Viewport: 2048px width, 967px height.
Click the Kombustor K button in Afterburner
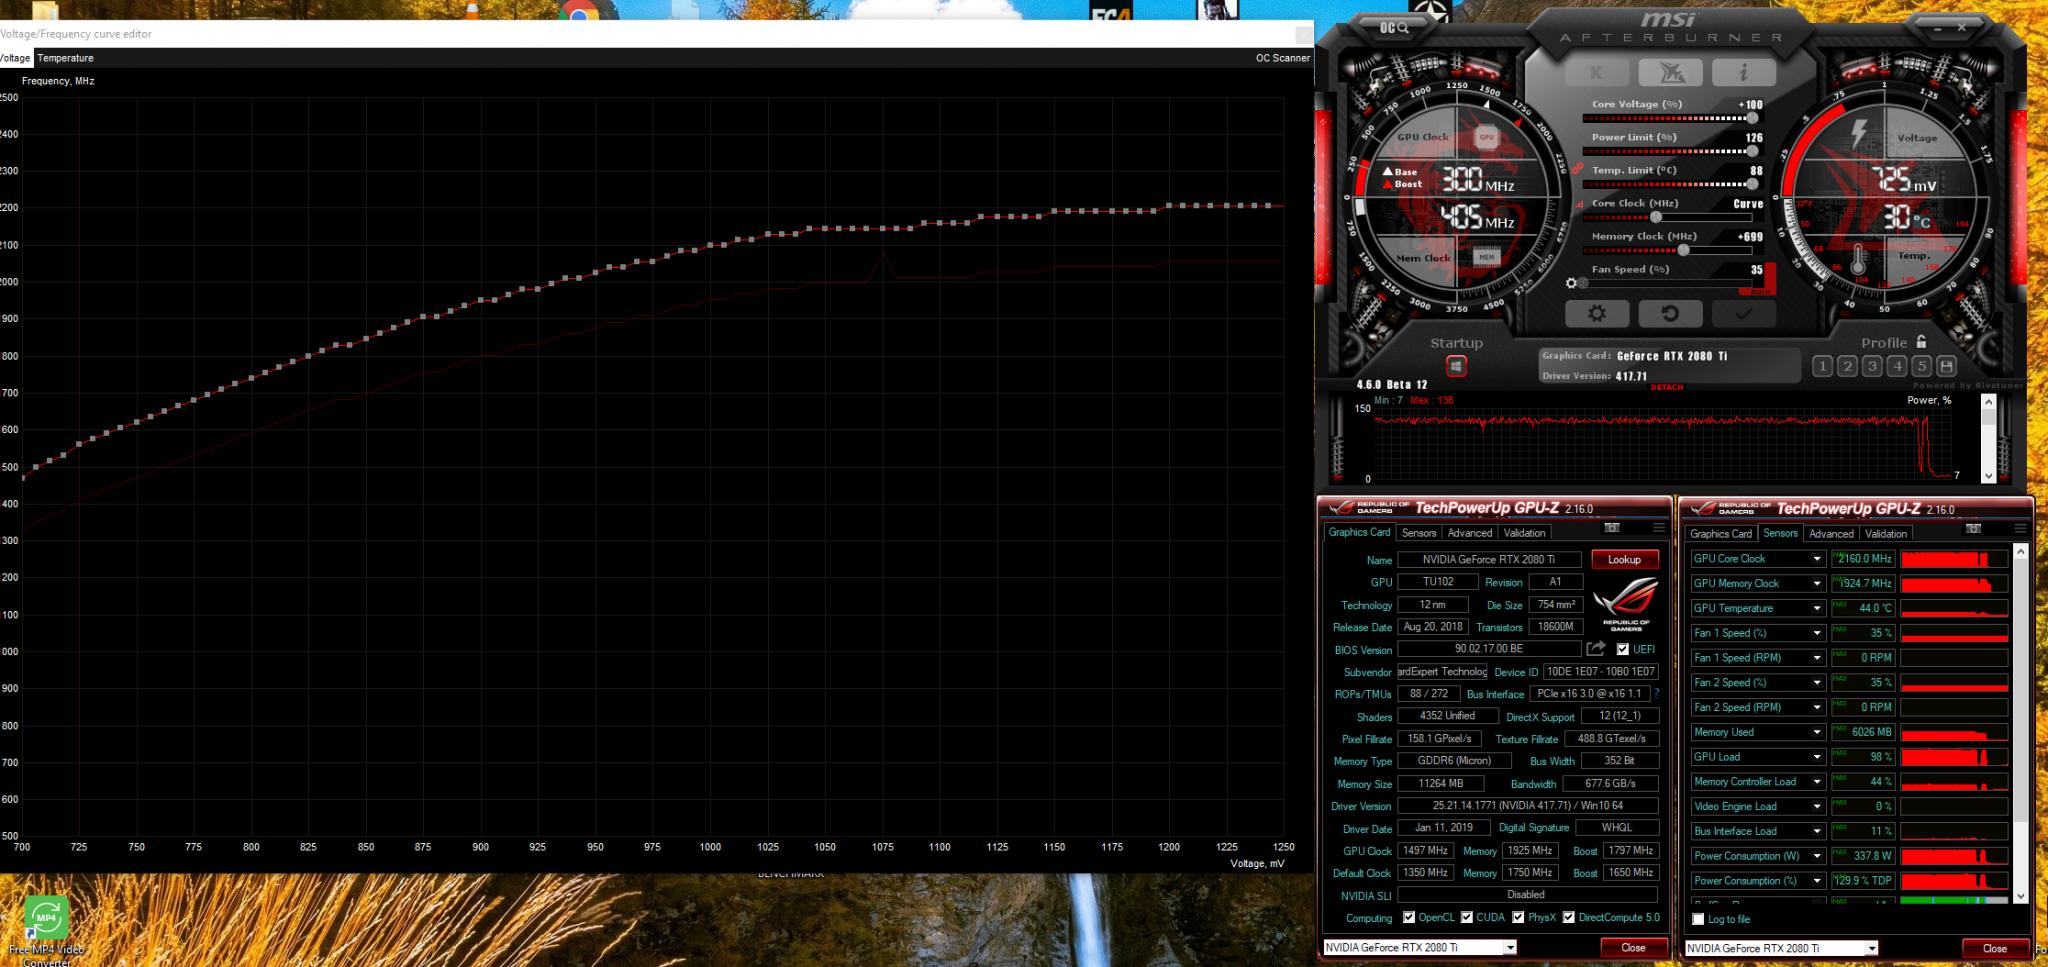pyautogui.click(x=1596, y=72)
